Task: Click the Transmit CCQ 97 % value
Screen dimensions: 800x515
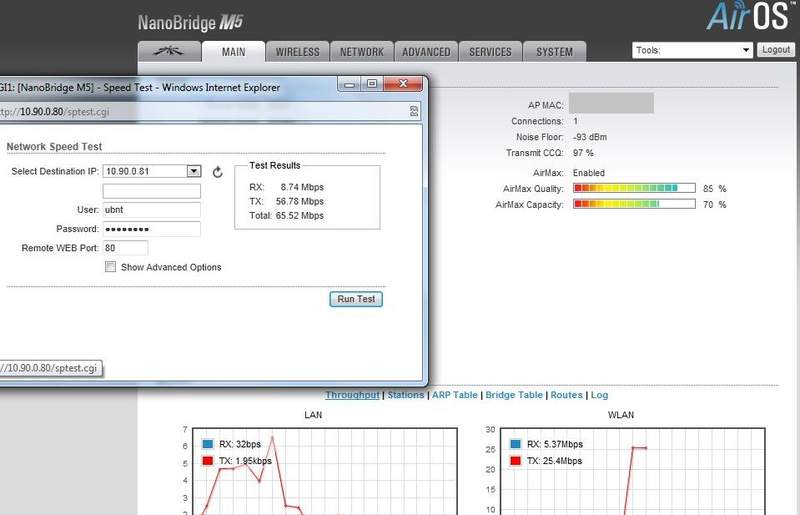Action: (x=583, y=153)
